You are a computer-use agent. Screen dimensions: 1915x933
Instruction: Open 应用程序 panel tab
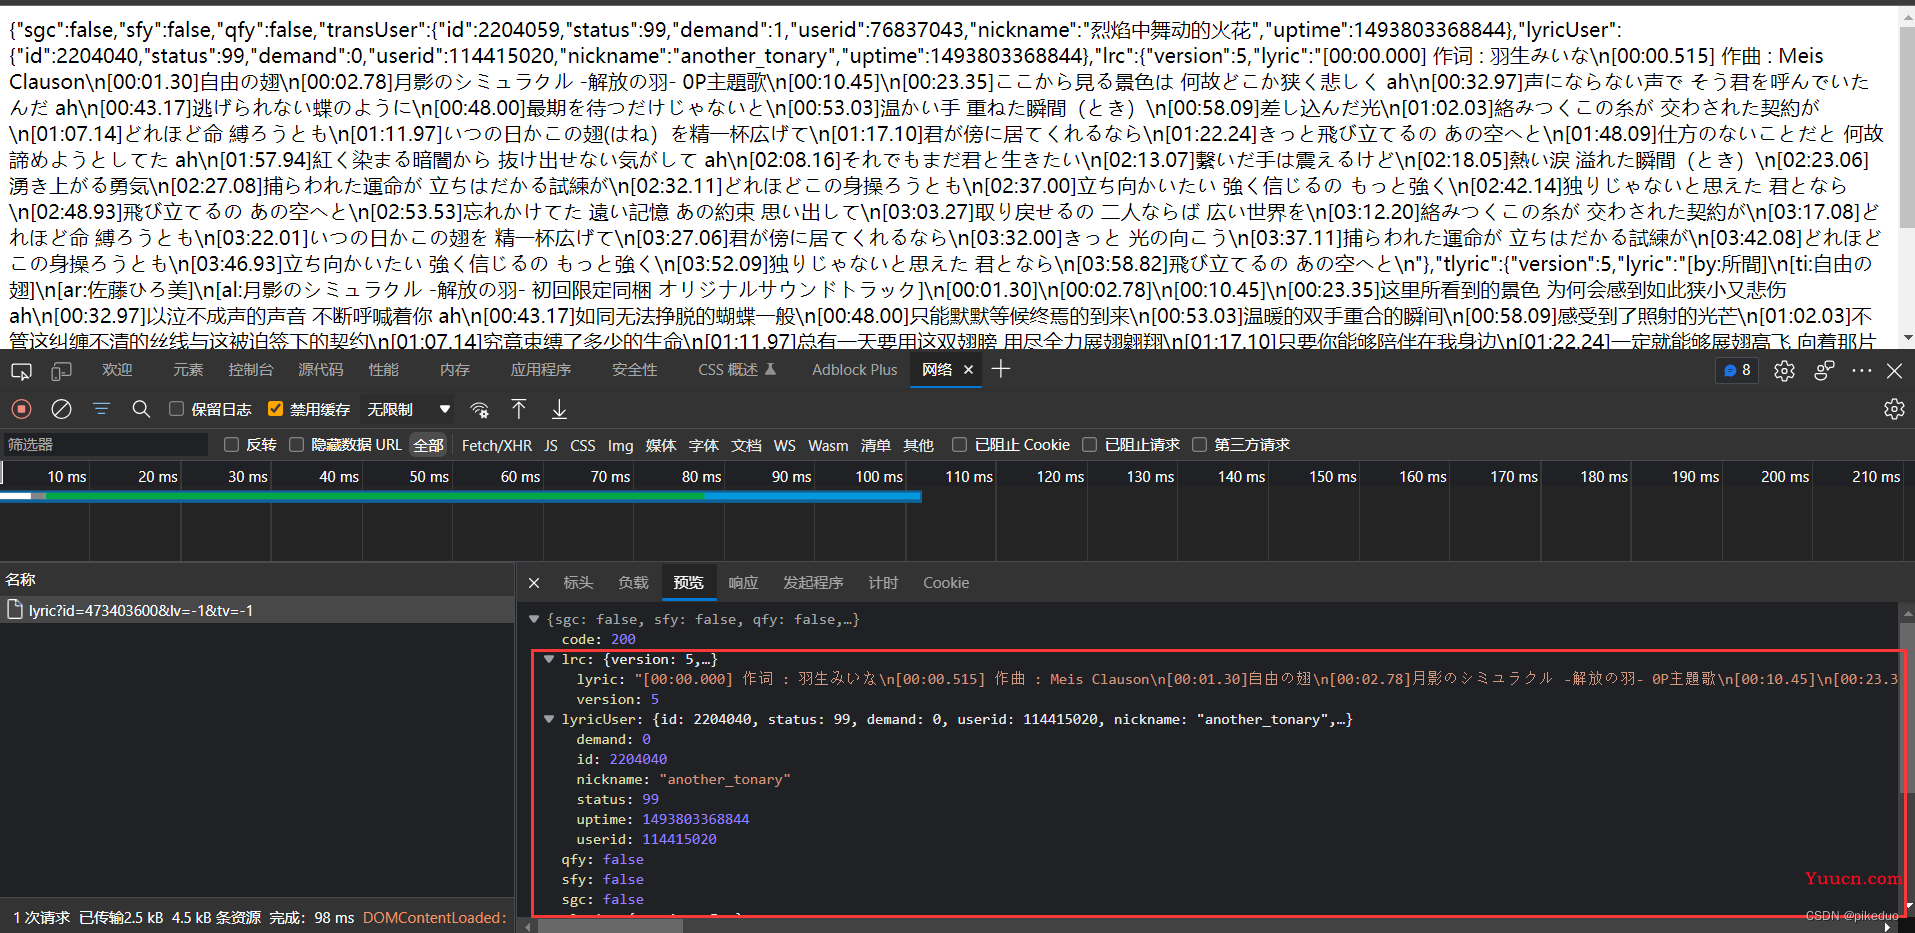point(541,370)
